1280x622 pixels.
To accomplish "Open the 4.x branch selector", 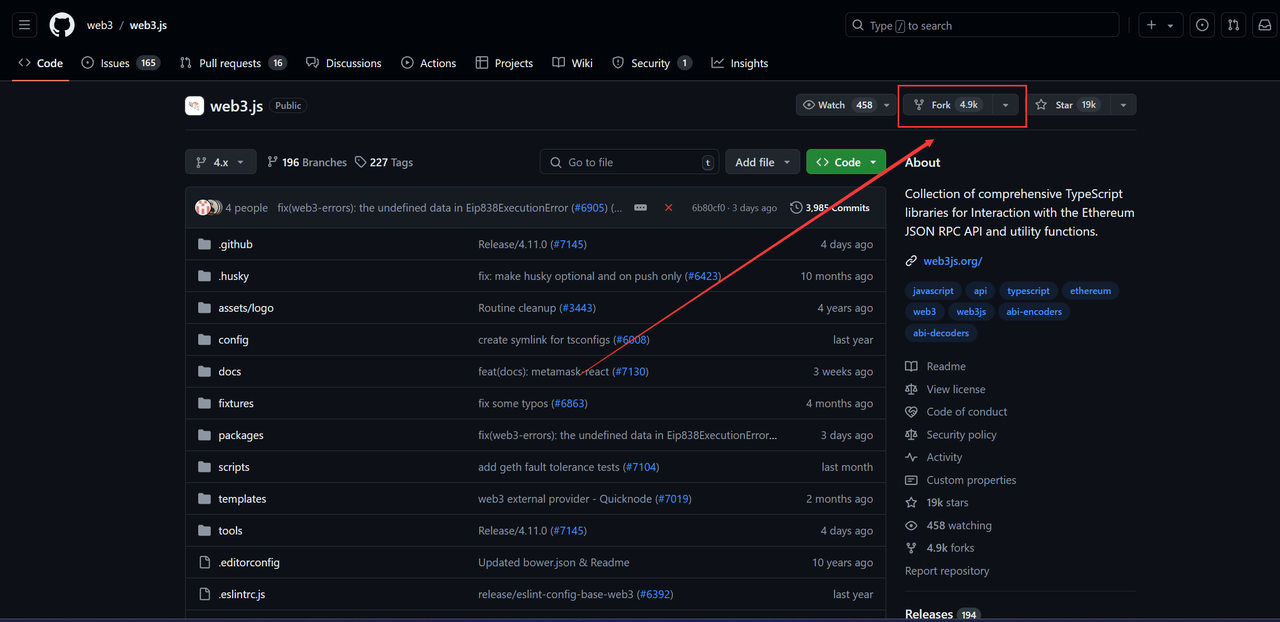I will [x=220, y=162].
